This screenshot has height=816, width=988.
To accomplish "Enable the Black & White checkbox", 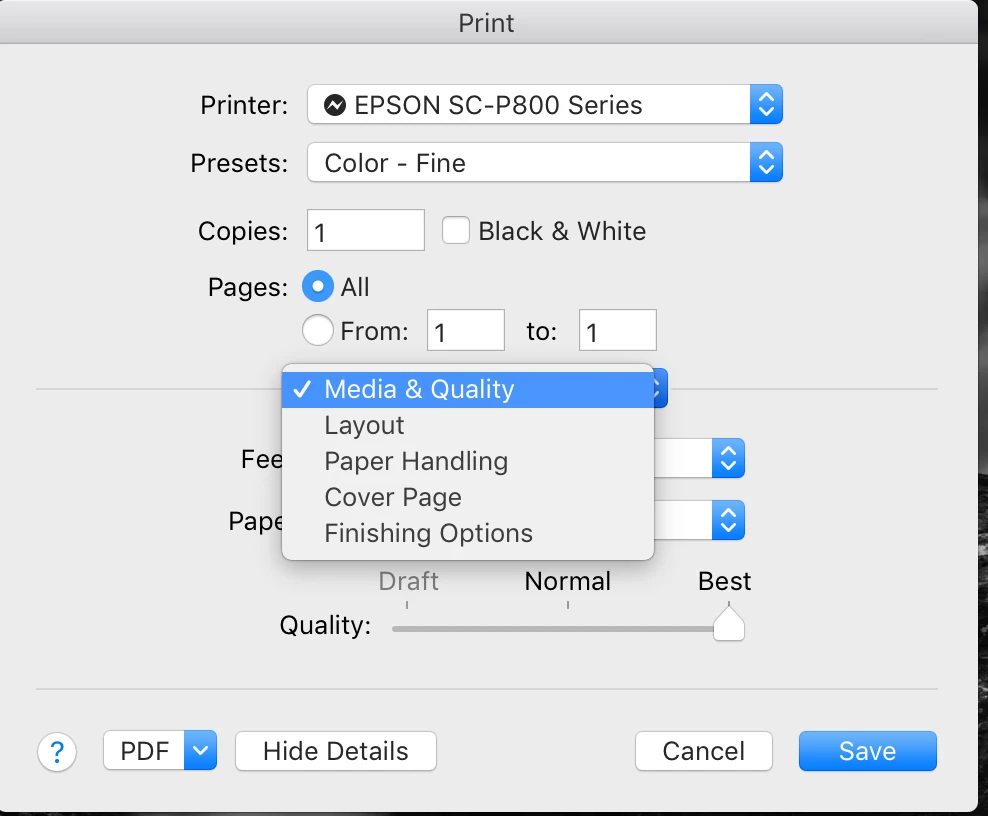I will (456, 231).
